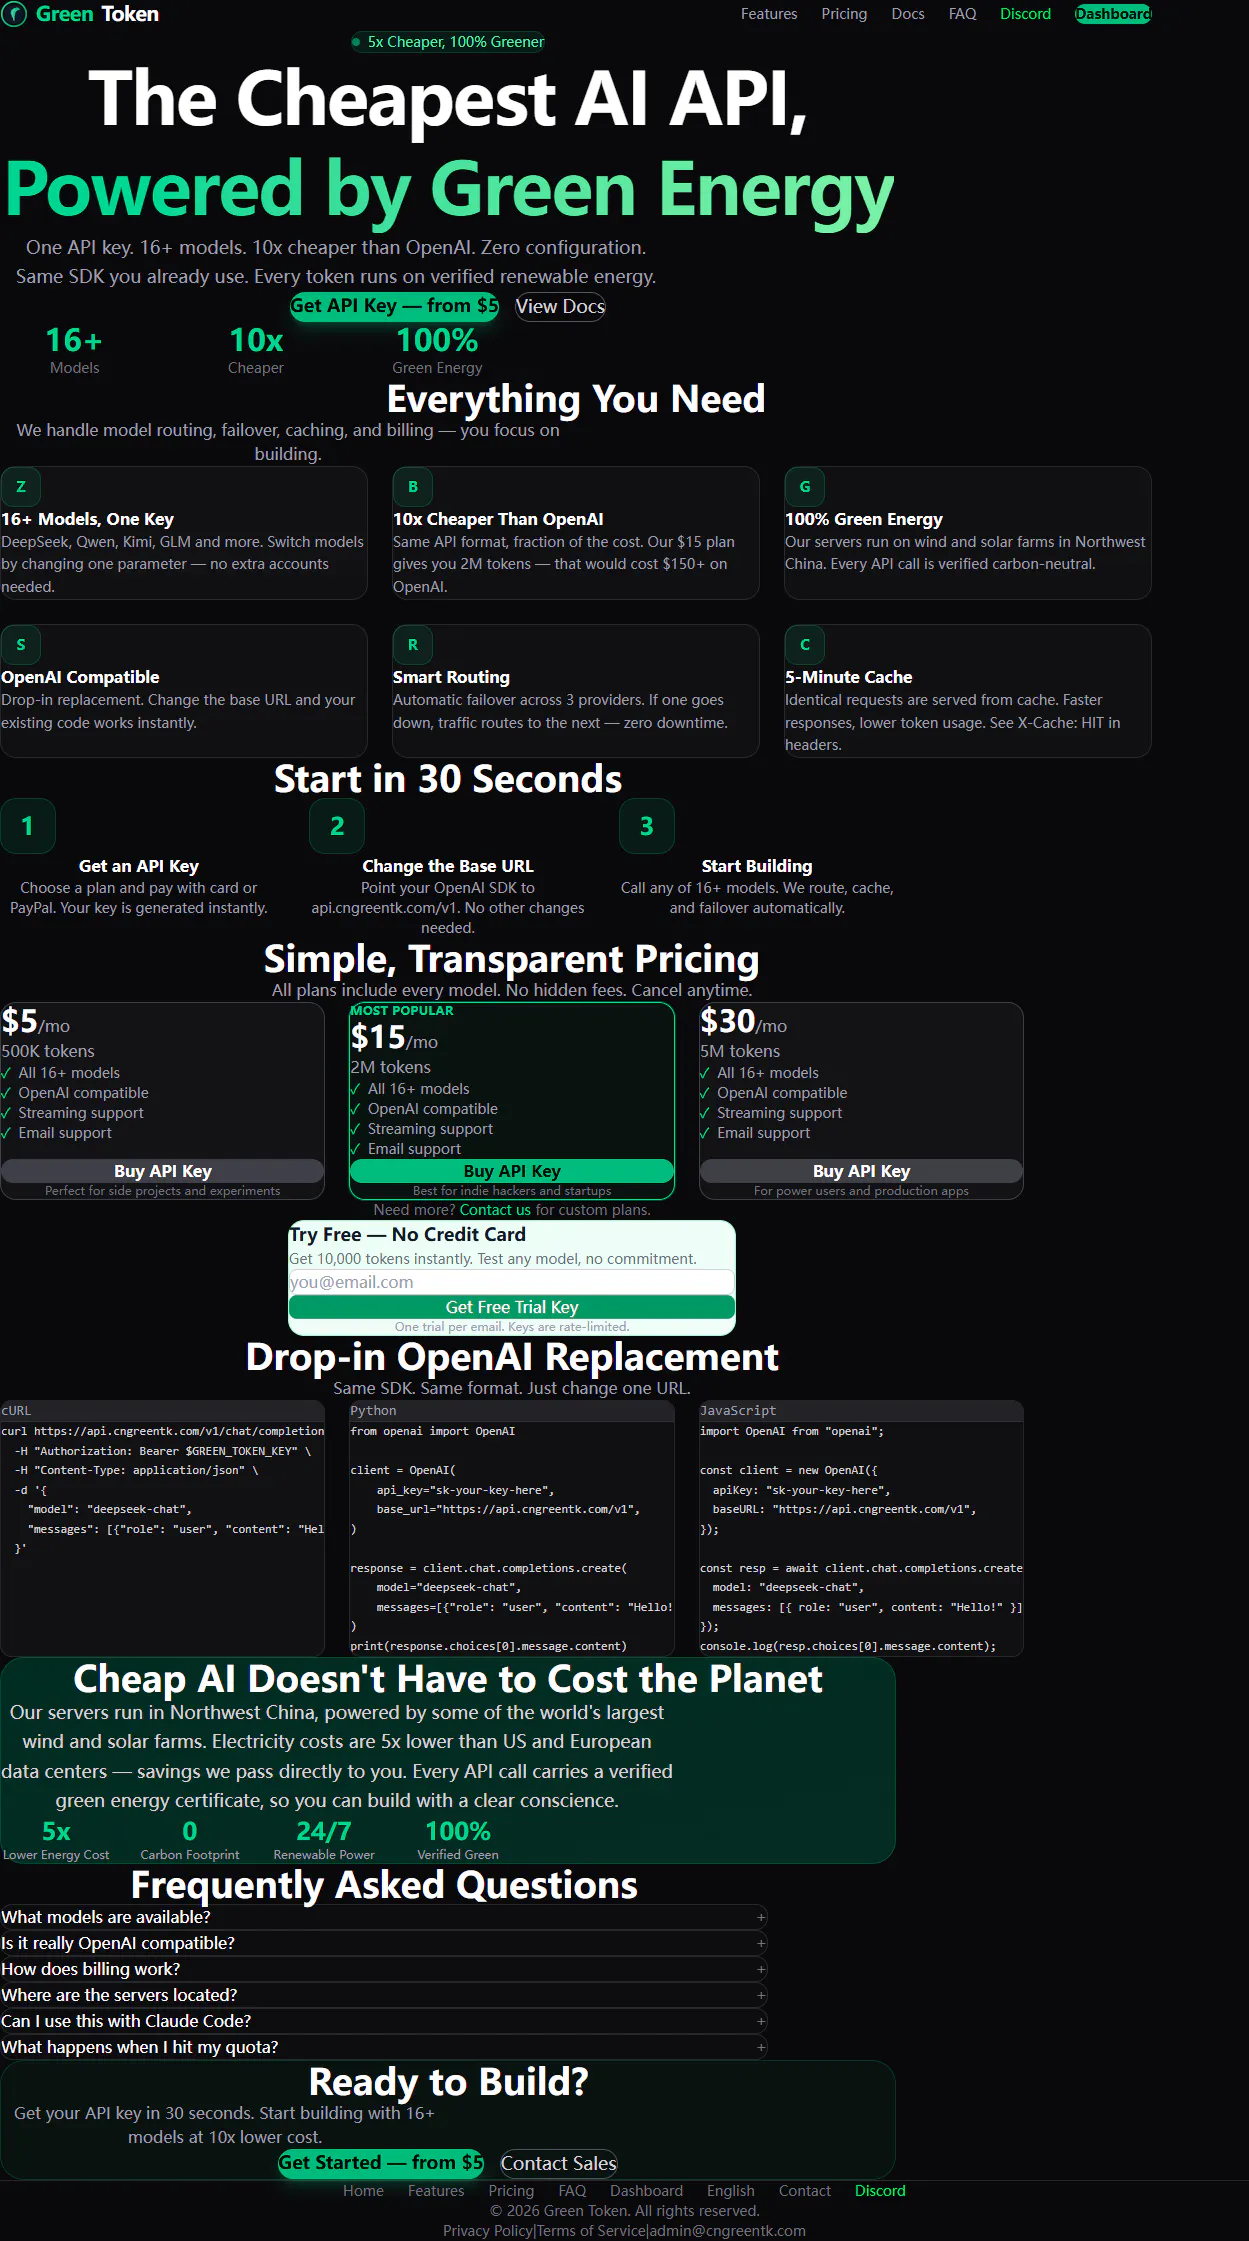Image resolution: width=1249 pixels, height=2241 pixels.
Task: Open Contact link in footer
Action: [x=805, y=2191]
